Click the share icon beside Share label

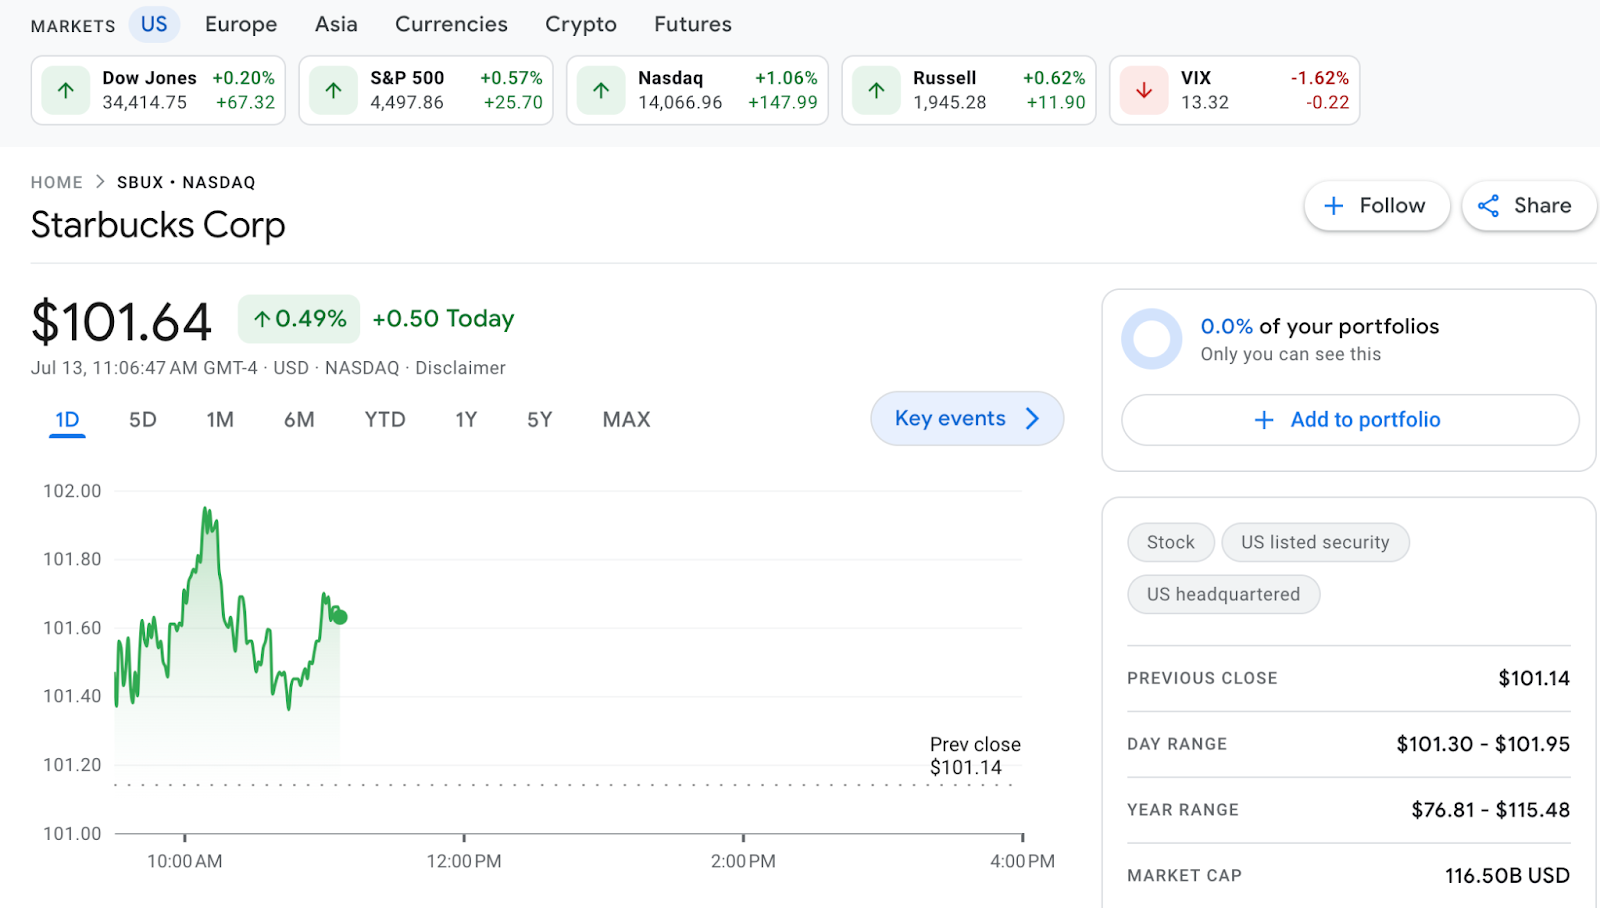pos(1488,206)
